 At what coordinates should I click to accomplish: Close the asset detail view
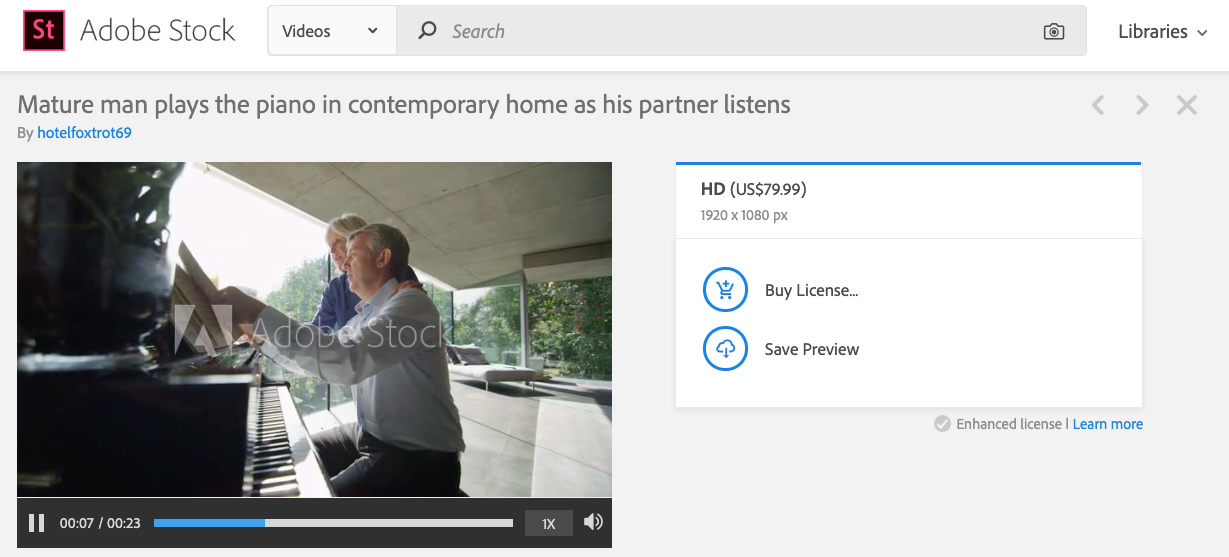tap(1187, 105)
